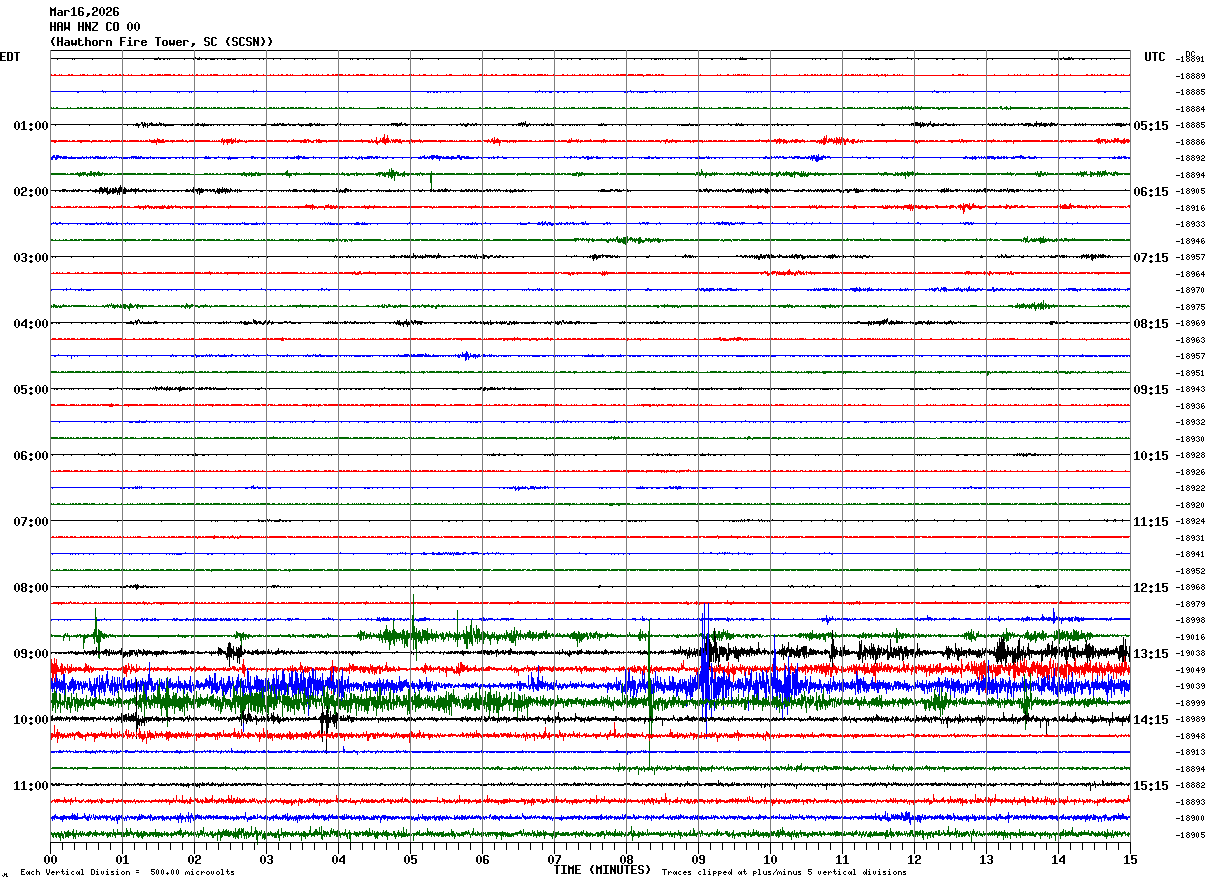Click the DC offset value -18943

[x=1190, y=390]
